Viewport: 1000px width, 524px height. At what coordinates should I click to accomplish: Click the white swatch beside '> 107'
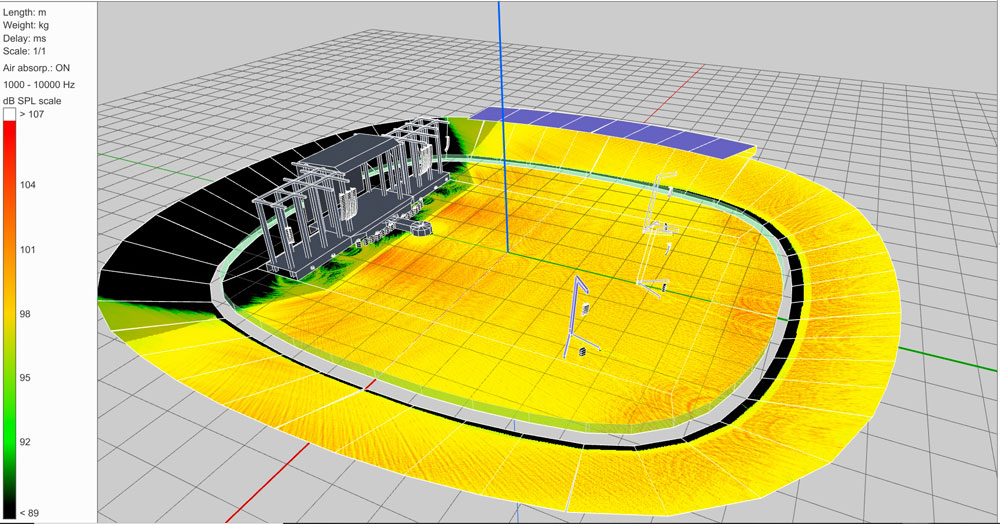pyautogui.click(x=9, y=114)
